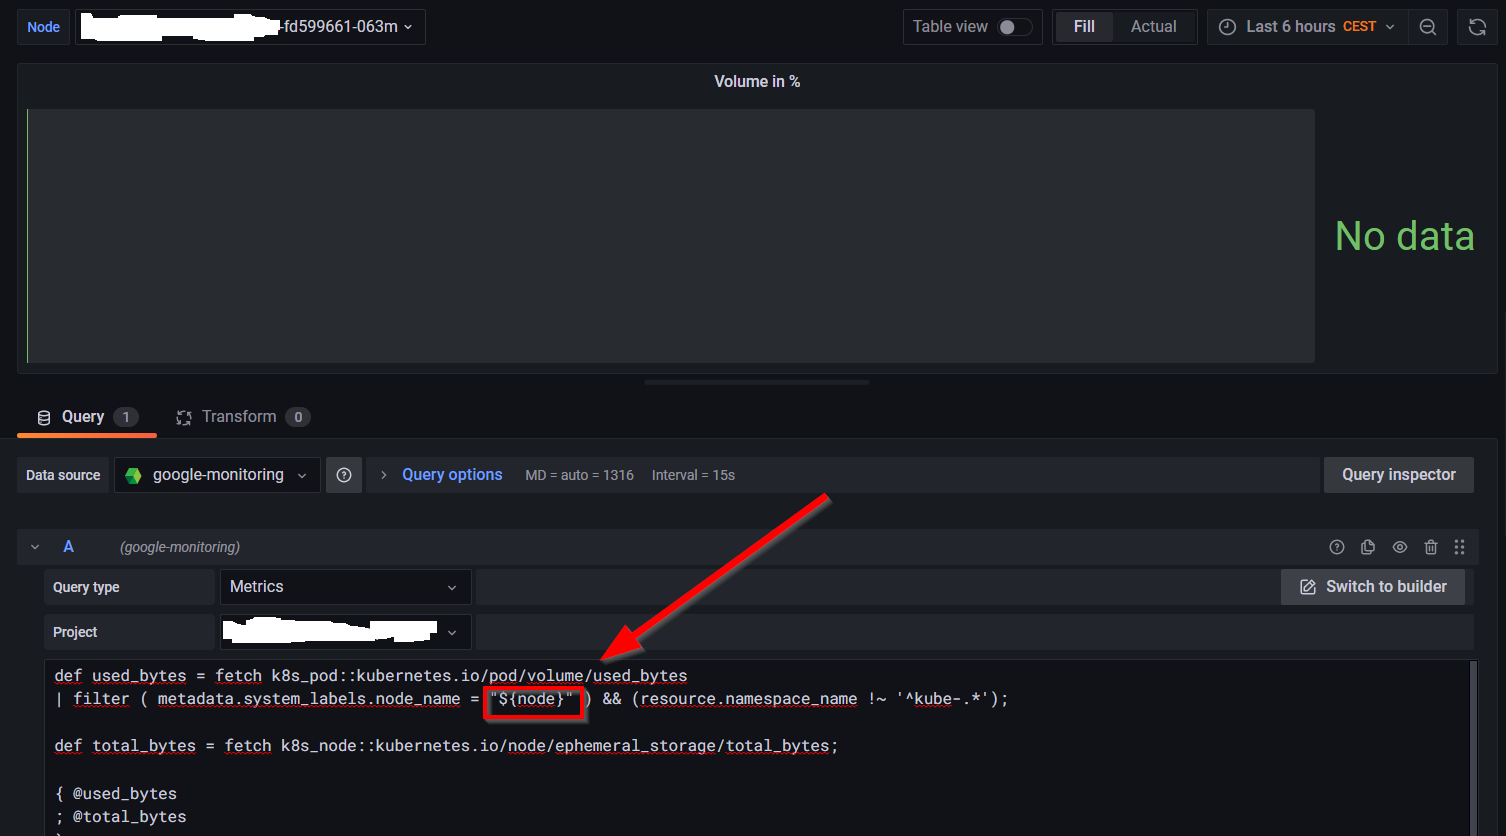Screen dimensions: 1506x836
Task: Click the Switch to builder button
Action: tap(1372, 587)
